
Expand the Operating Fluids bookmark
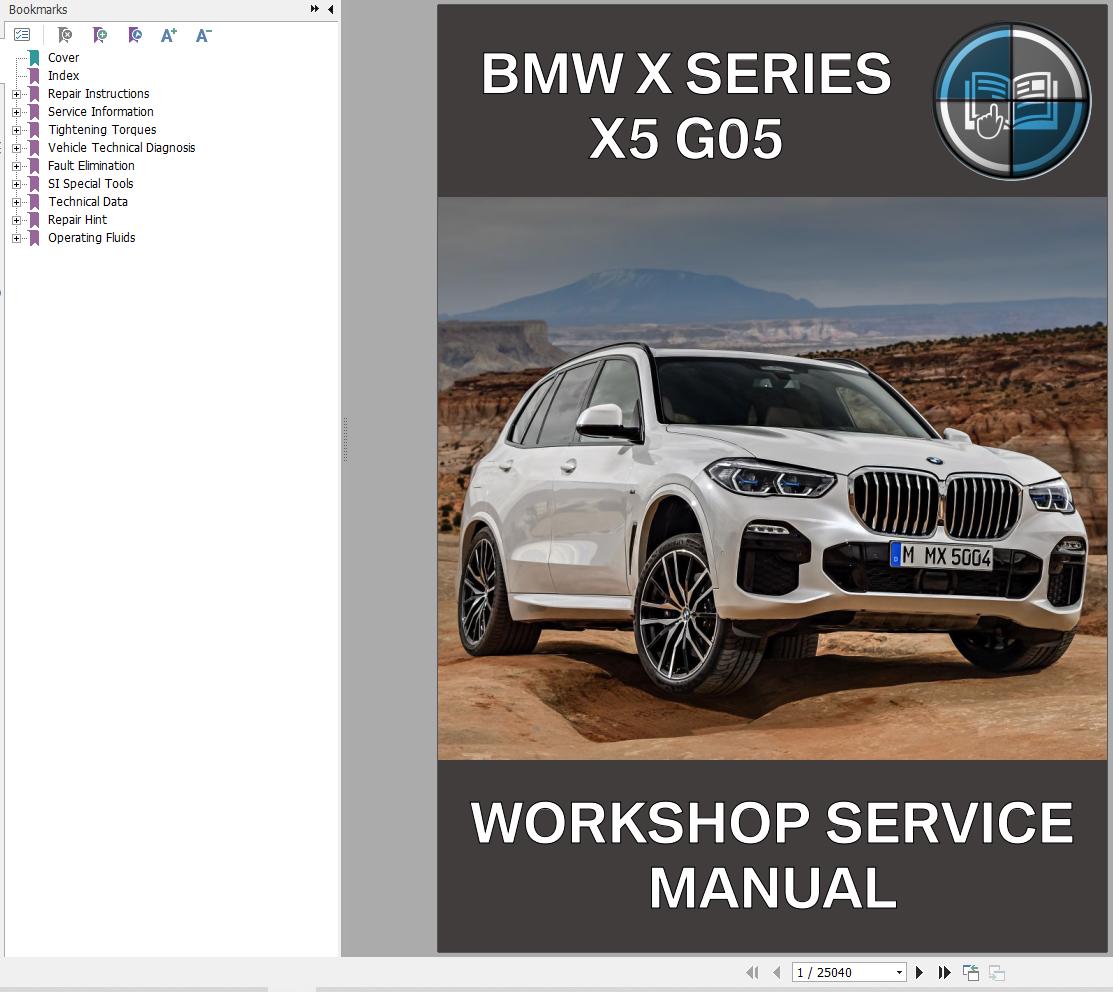click(15, 237)
